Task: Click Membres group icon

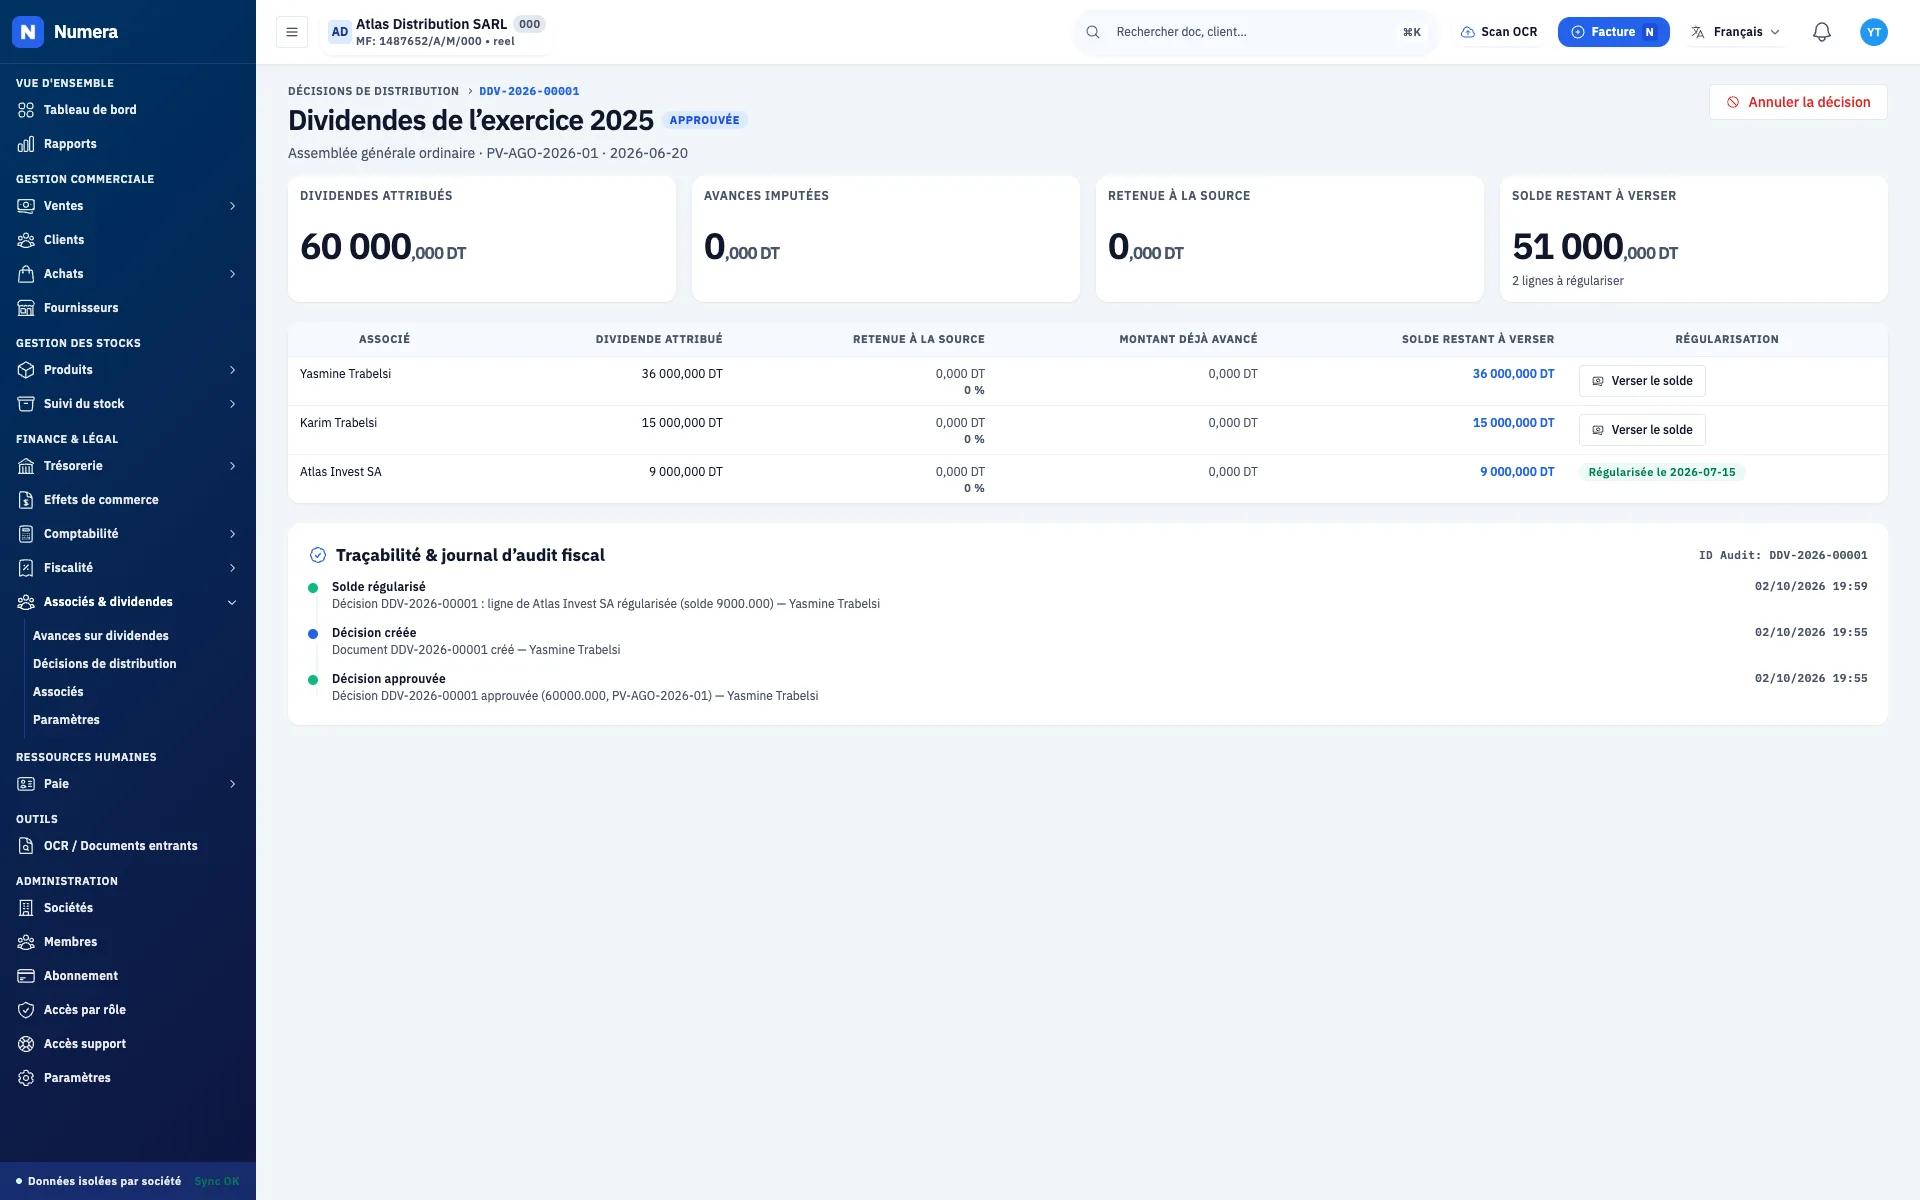Action: coord(26,942)
